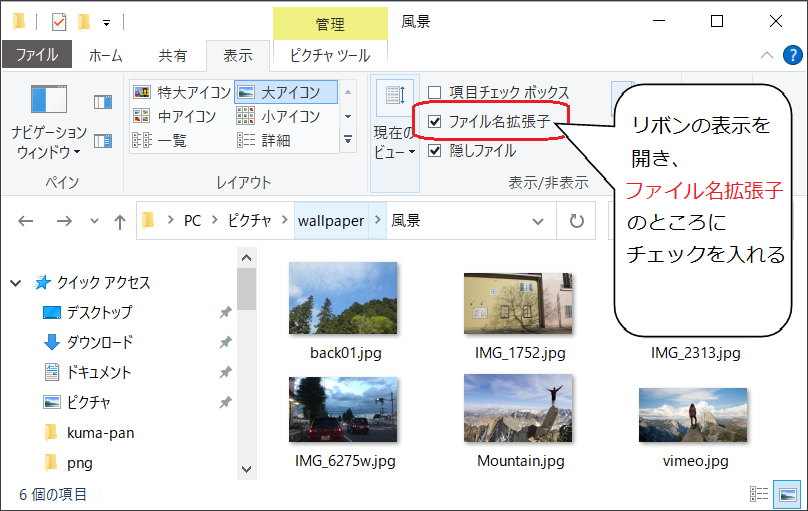Click the up-folder arrow in navigation bar
The width and height of the screenshot is (808, 511).
tap(120, 221)
